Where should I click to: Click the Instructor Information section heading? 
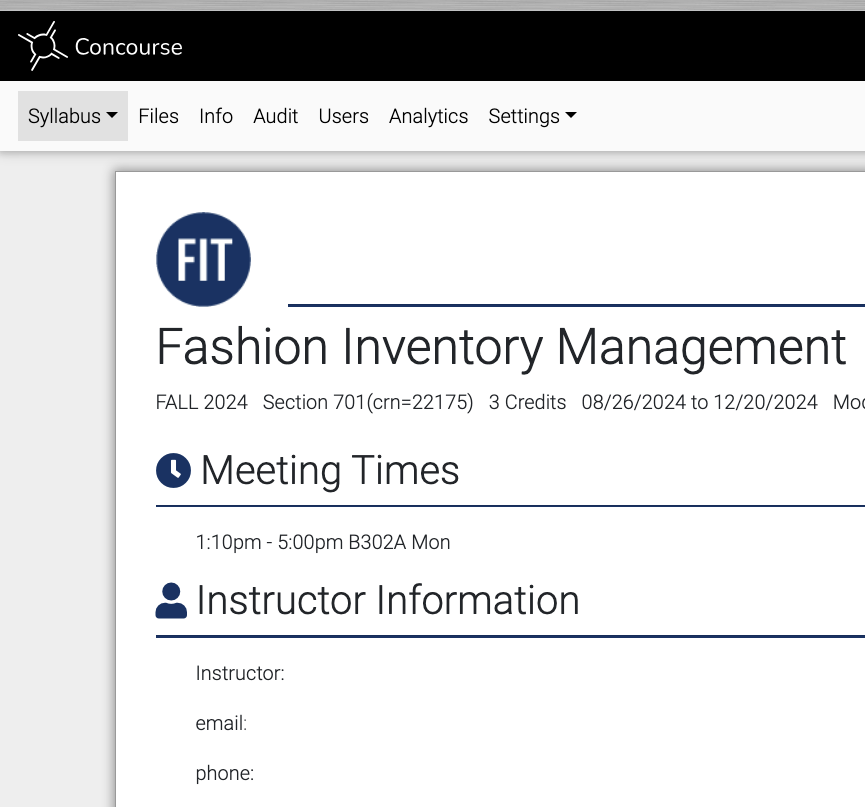click(388, 600)
